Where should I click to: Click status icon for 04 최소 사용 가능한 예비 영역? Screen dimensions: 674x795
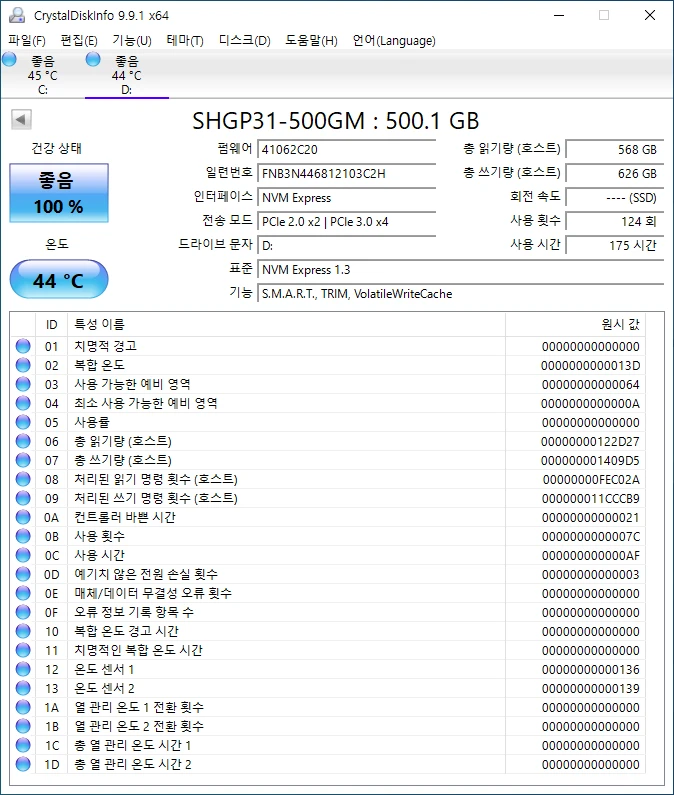coord(23,403)
